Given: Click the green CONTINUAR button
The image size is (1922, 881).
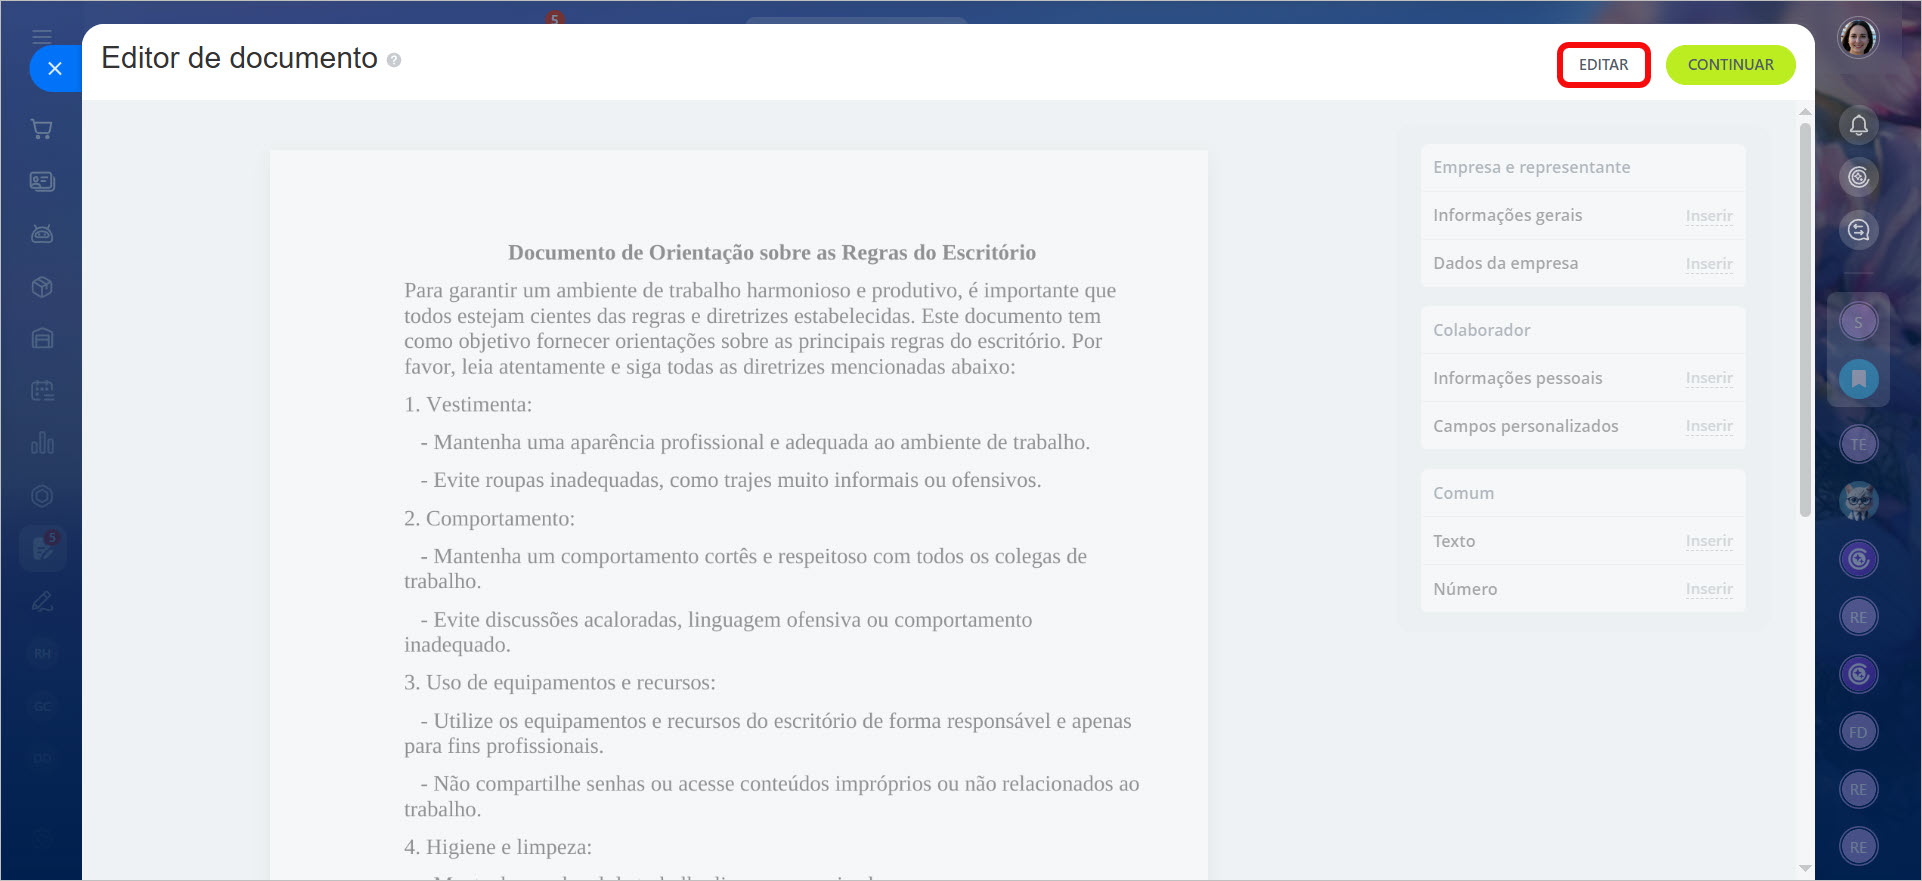Looking at the screenshot, I should (1730, 65).
